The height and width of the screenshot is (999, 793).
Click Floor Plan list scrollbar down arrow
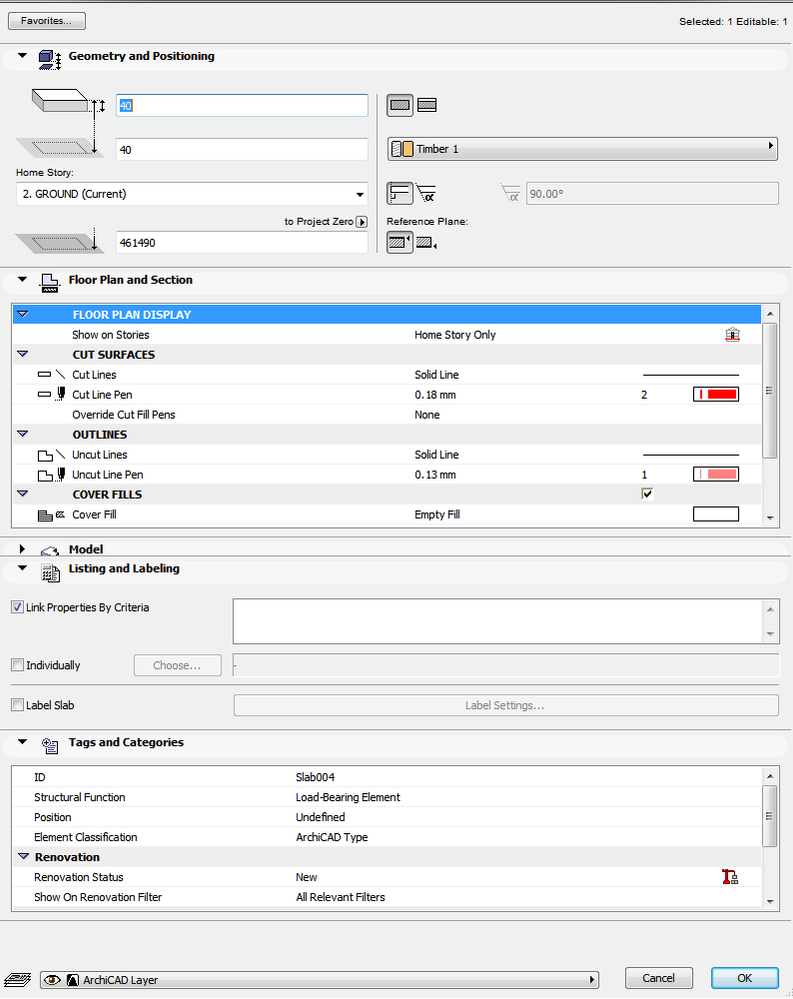pyautogui.click(x=770, y=518)
